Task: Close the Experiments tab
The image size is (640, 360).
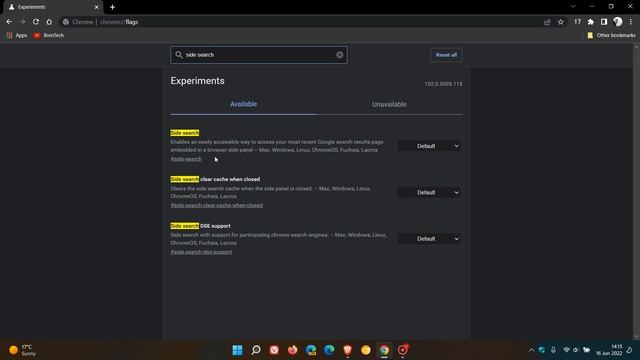Action: (x=96, y=7)
